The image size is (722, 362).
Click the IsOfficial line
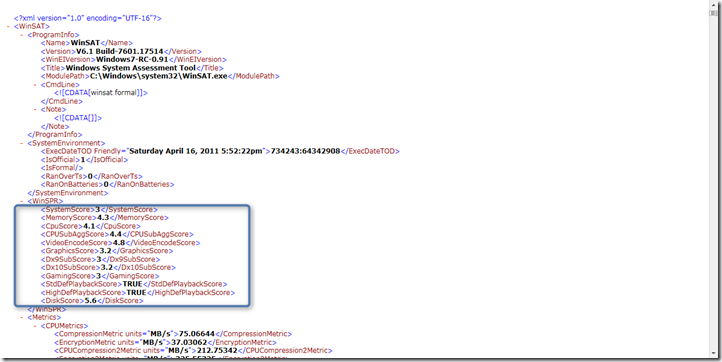tap(84, 159)
